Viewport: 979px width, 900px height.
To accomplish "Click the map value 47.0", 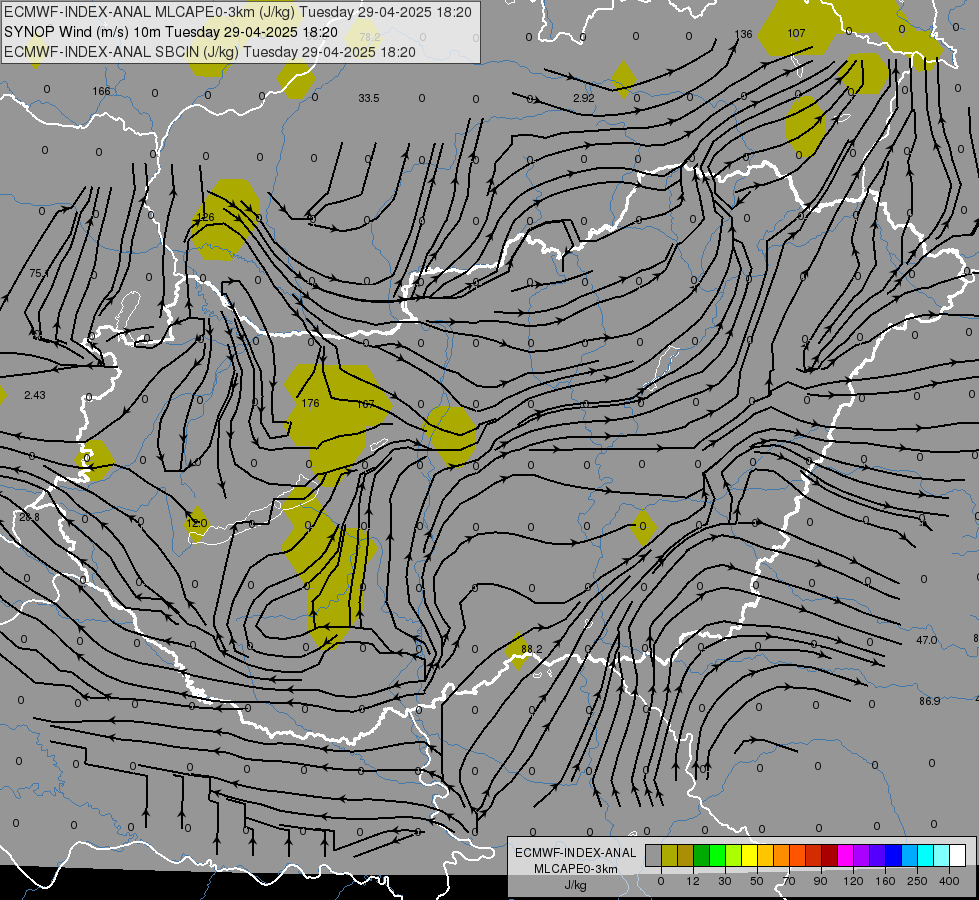I will pyautogui.click(x=927, y=640).
